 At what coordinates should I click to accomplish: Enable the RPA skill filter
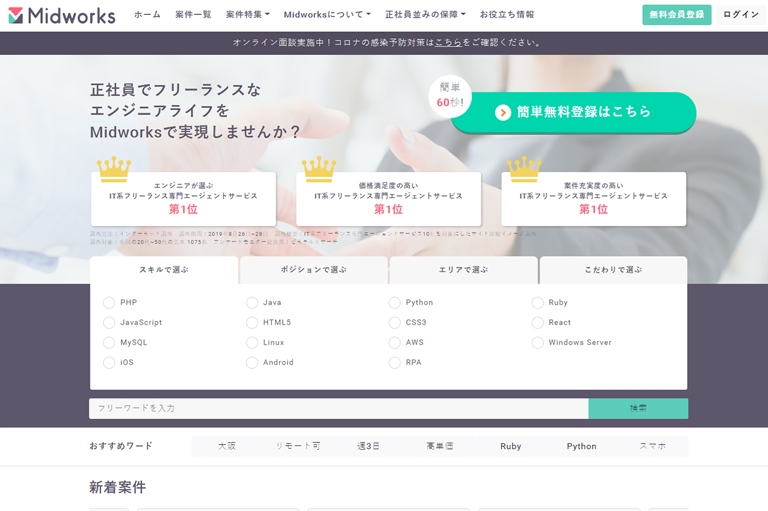[x=394, y=363]
